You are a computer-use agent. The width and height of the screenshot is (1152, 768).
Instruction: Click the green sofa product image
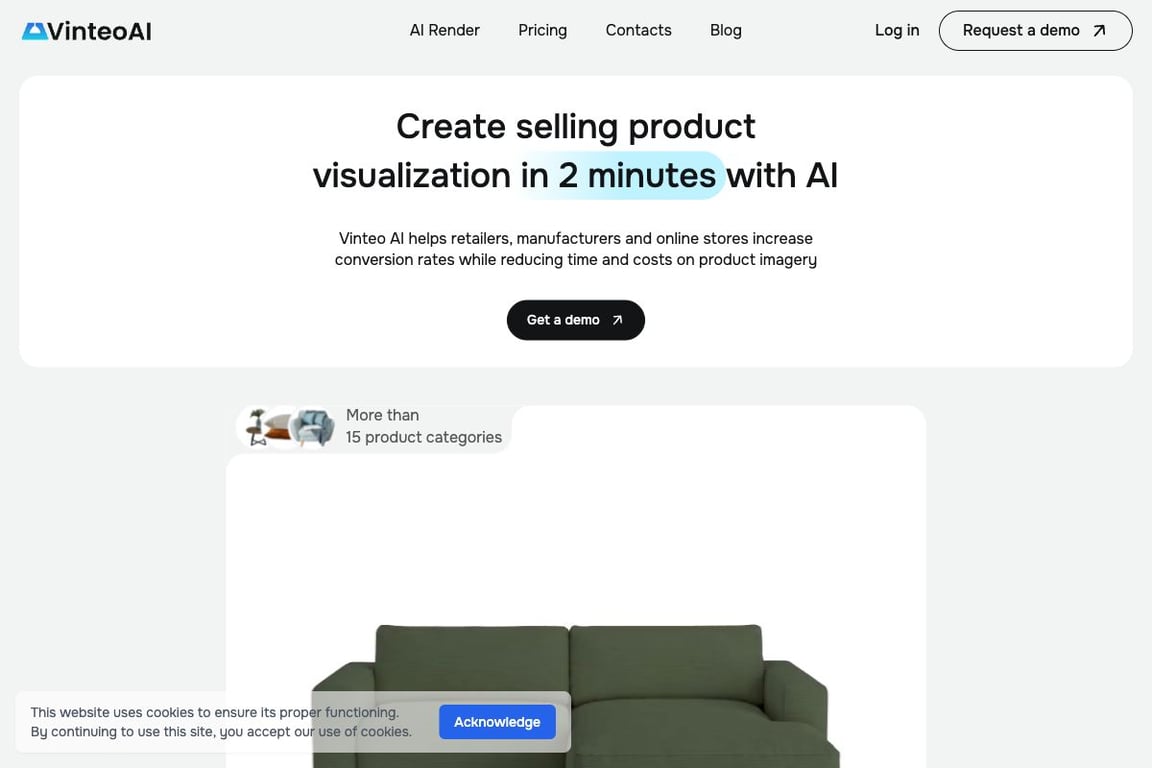pyautogui.click(x=576, y=696)
